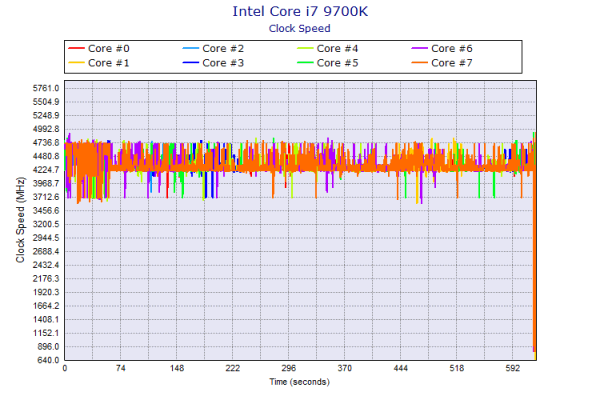This screenshot has width=600, height=400.
Task: Click the Clock Speed (MHz) axis label
Action: pyautogui.click(x=20, y=220)
